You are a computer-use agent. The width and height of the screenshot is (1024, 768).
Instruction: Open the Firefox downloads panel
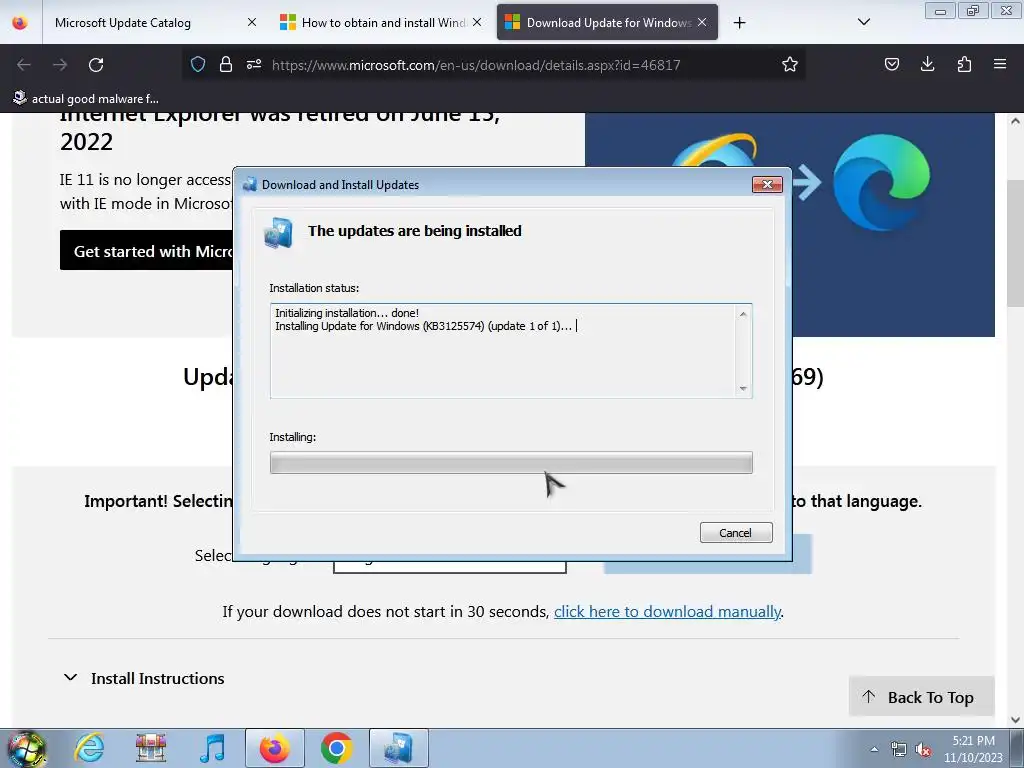pyautogui.click(x=927, y=64)
